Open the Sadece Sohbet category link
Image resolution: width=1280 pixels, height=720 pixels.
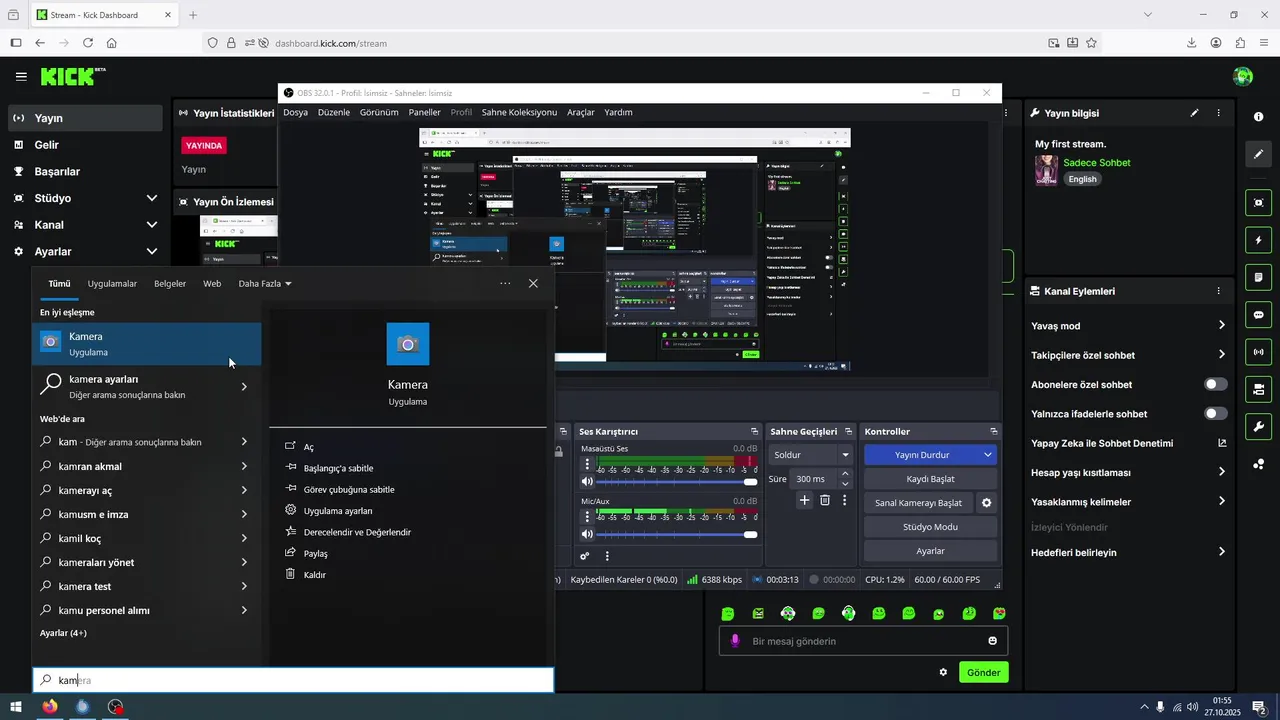[1097, 163]
